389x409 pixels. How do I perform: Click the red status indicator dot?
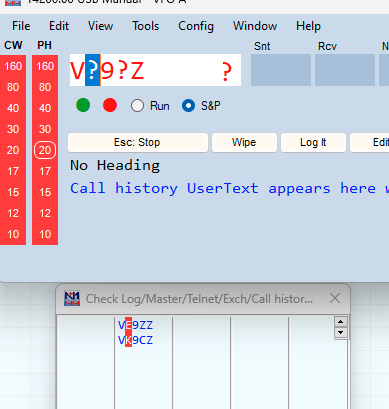click(110, 105)
